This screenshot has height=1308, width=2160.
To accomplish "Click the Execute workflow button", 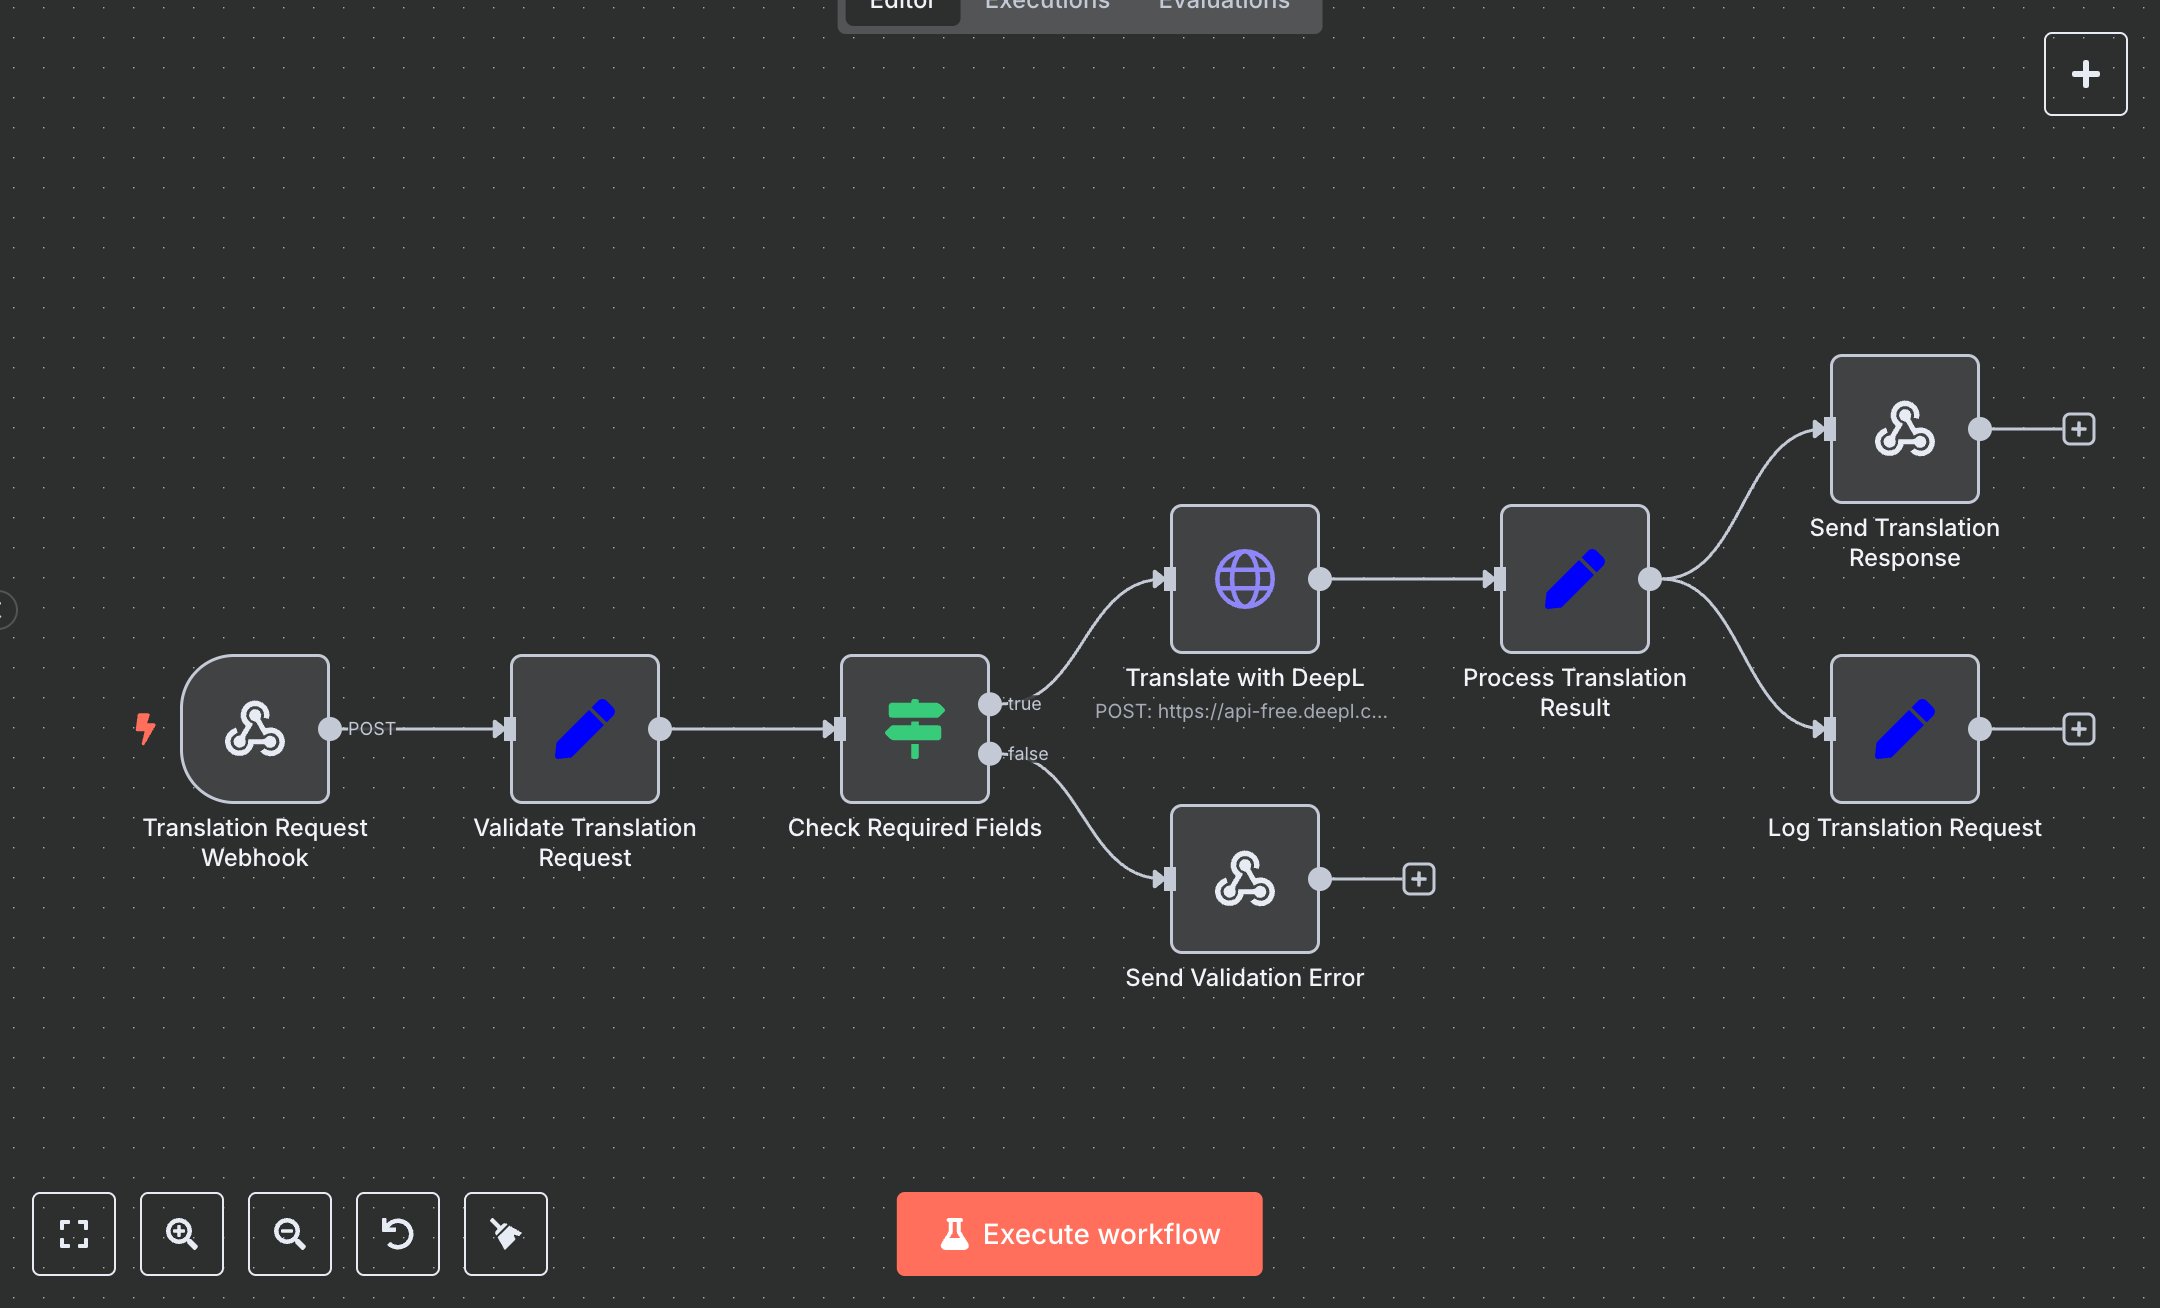I will (1079, 1233).
